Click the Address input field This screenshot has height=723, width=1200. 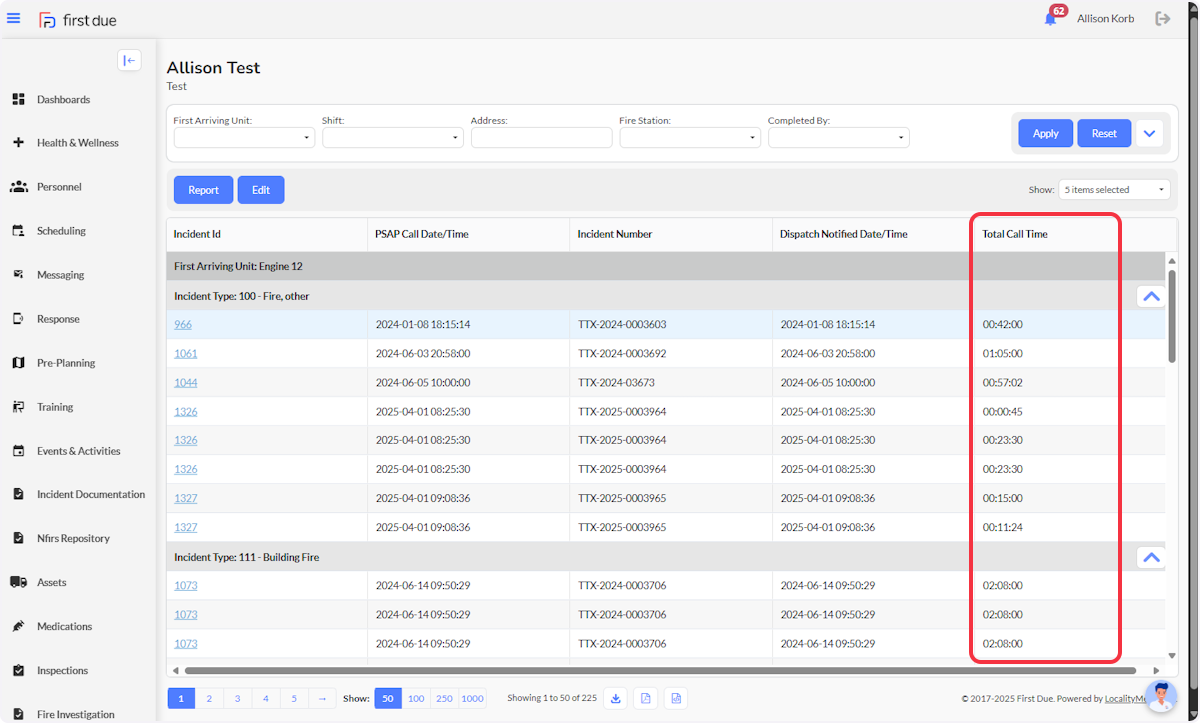(x=541, y=138)
